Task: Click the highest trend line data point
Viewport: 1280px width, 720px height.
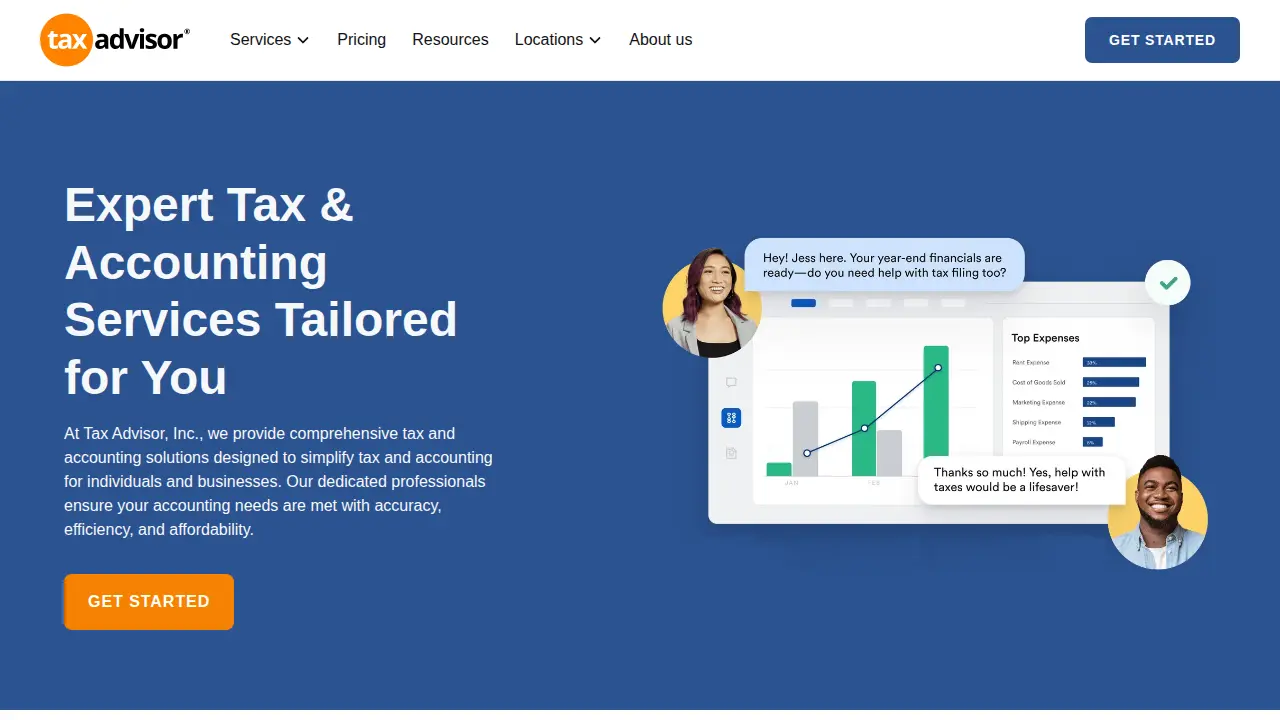Action: (938, 368)
